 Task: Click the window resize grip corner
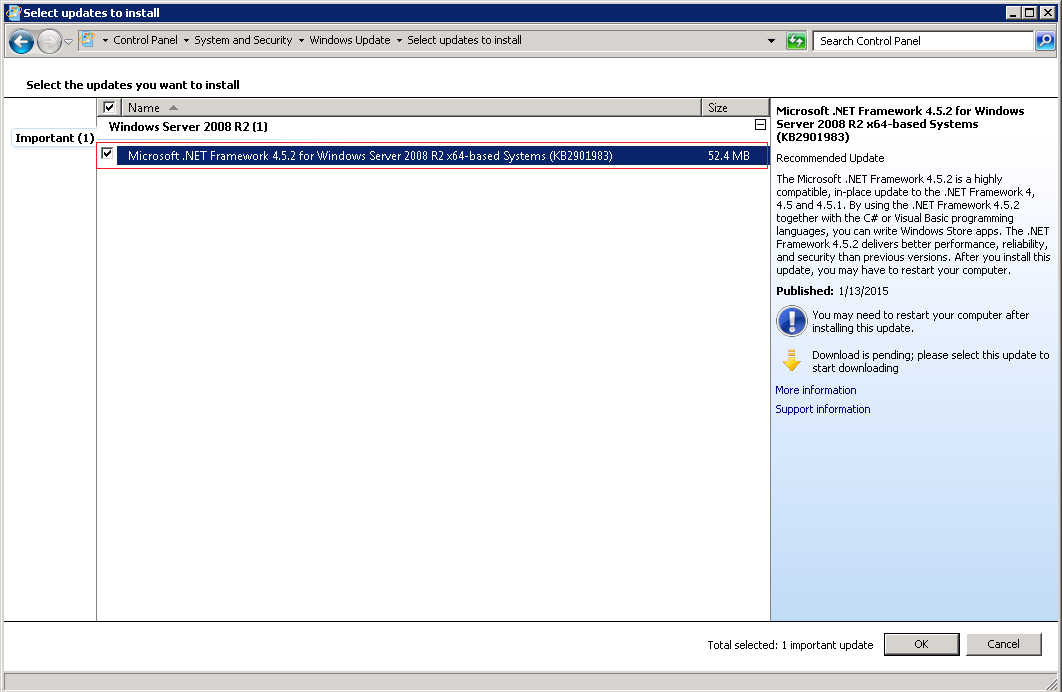1051,684
